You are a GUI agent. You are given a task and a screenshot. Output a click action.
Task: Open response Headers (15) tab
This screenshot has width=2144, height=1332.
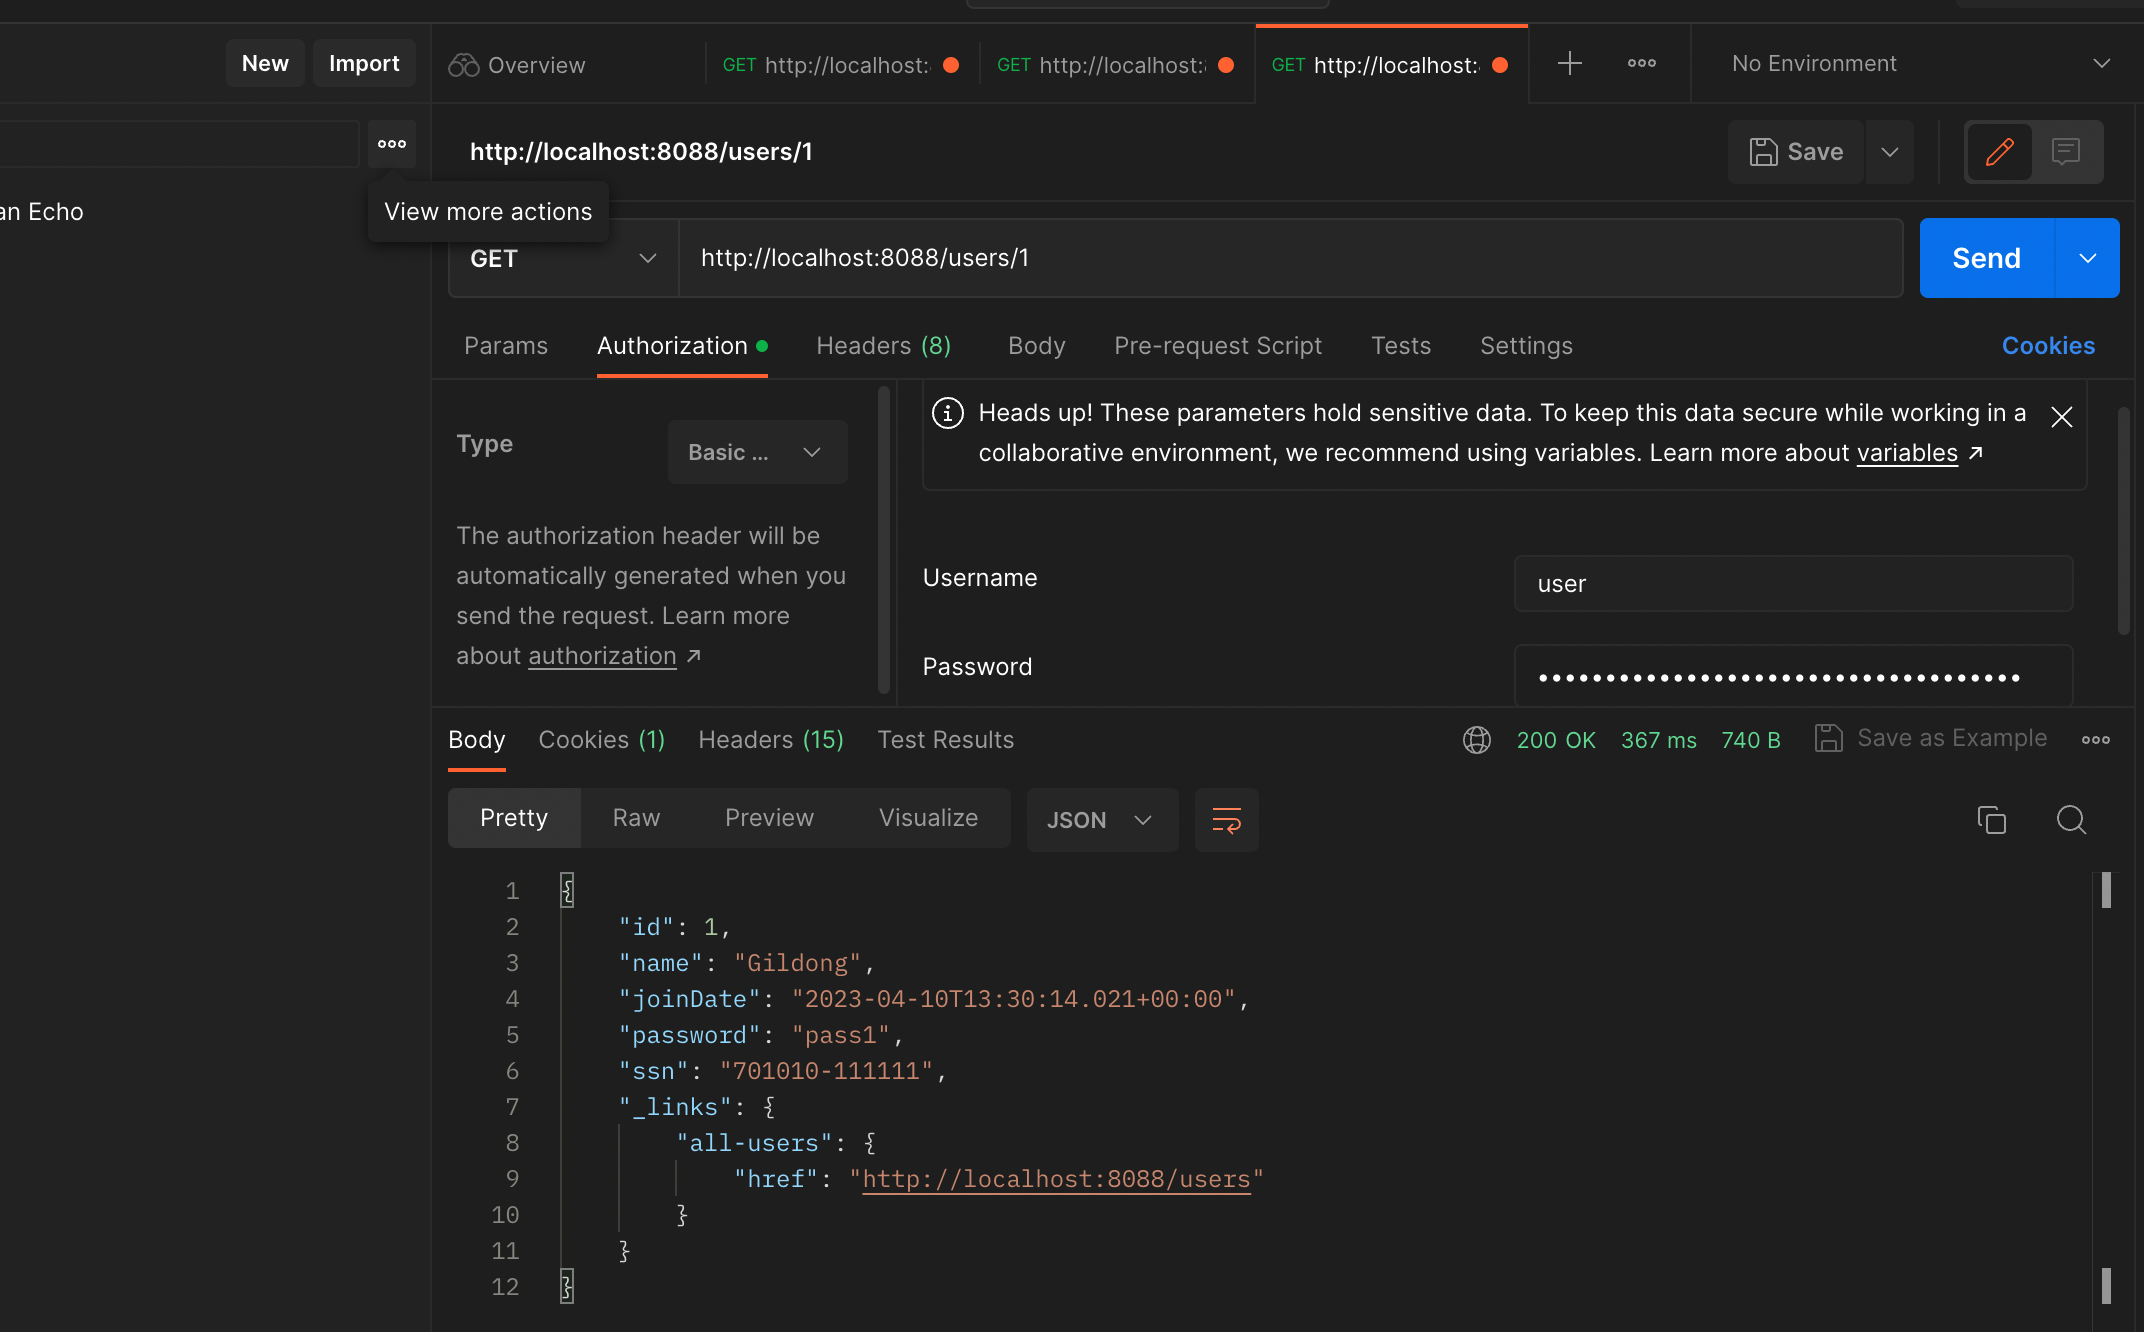771,740
